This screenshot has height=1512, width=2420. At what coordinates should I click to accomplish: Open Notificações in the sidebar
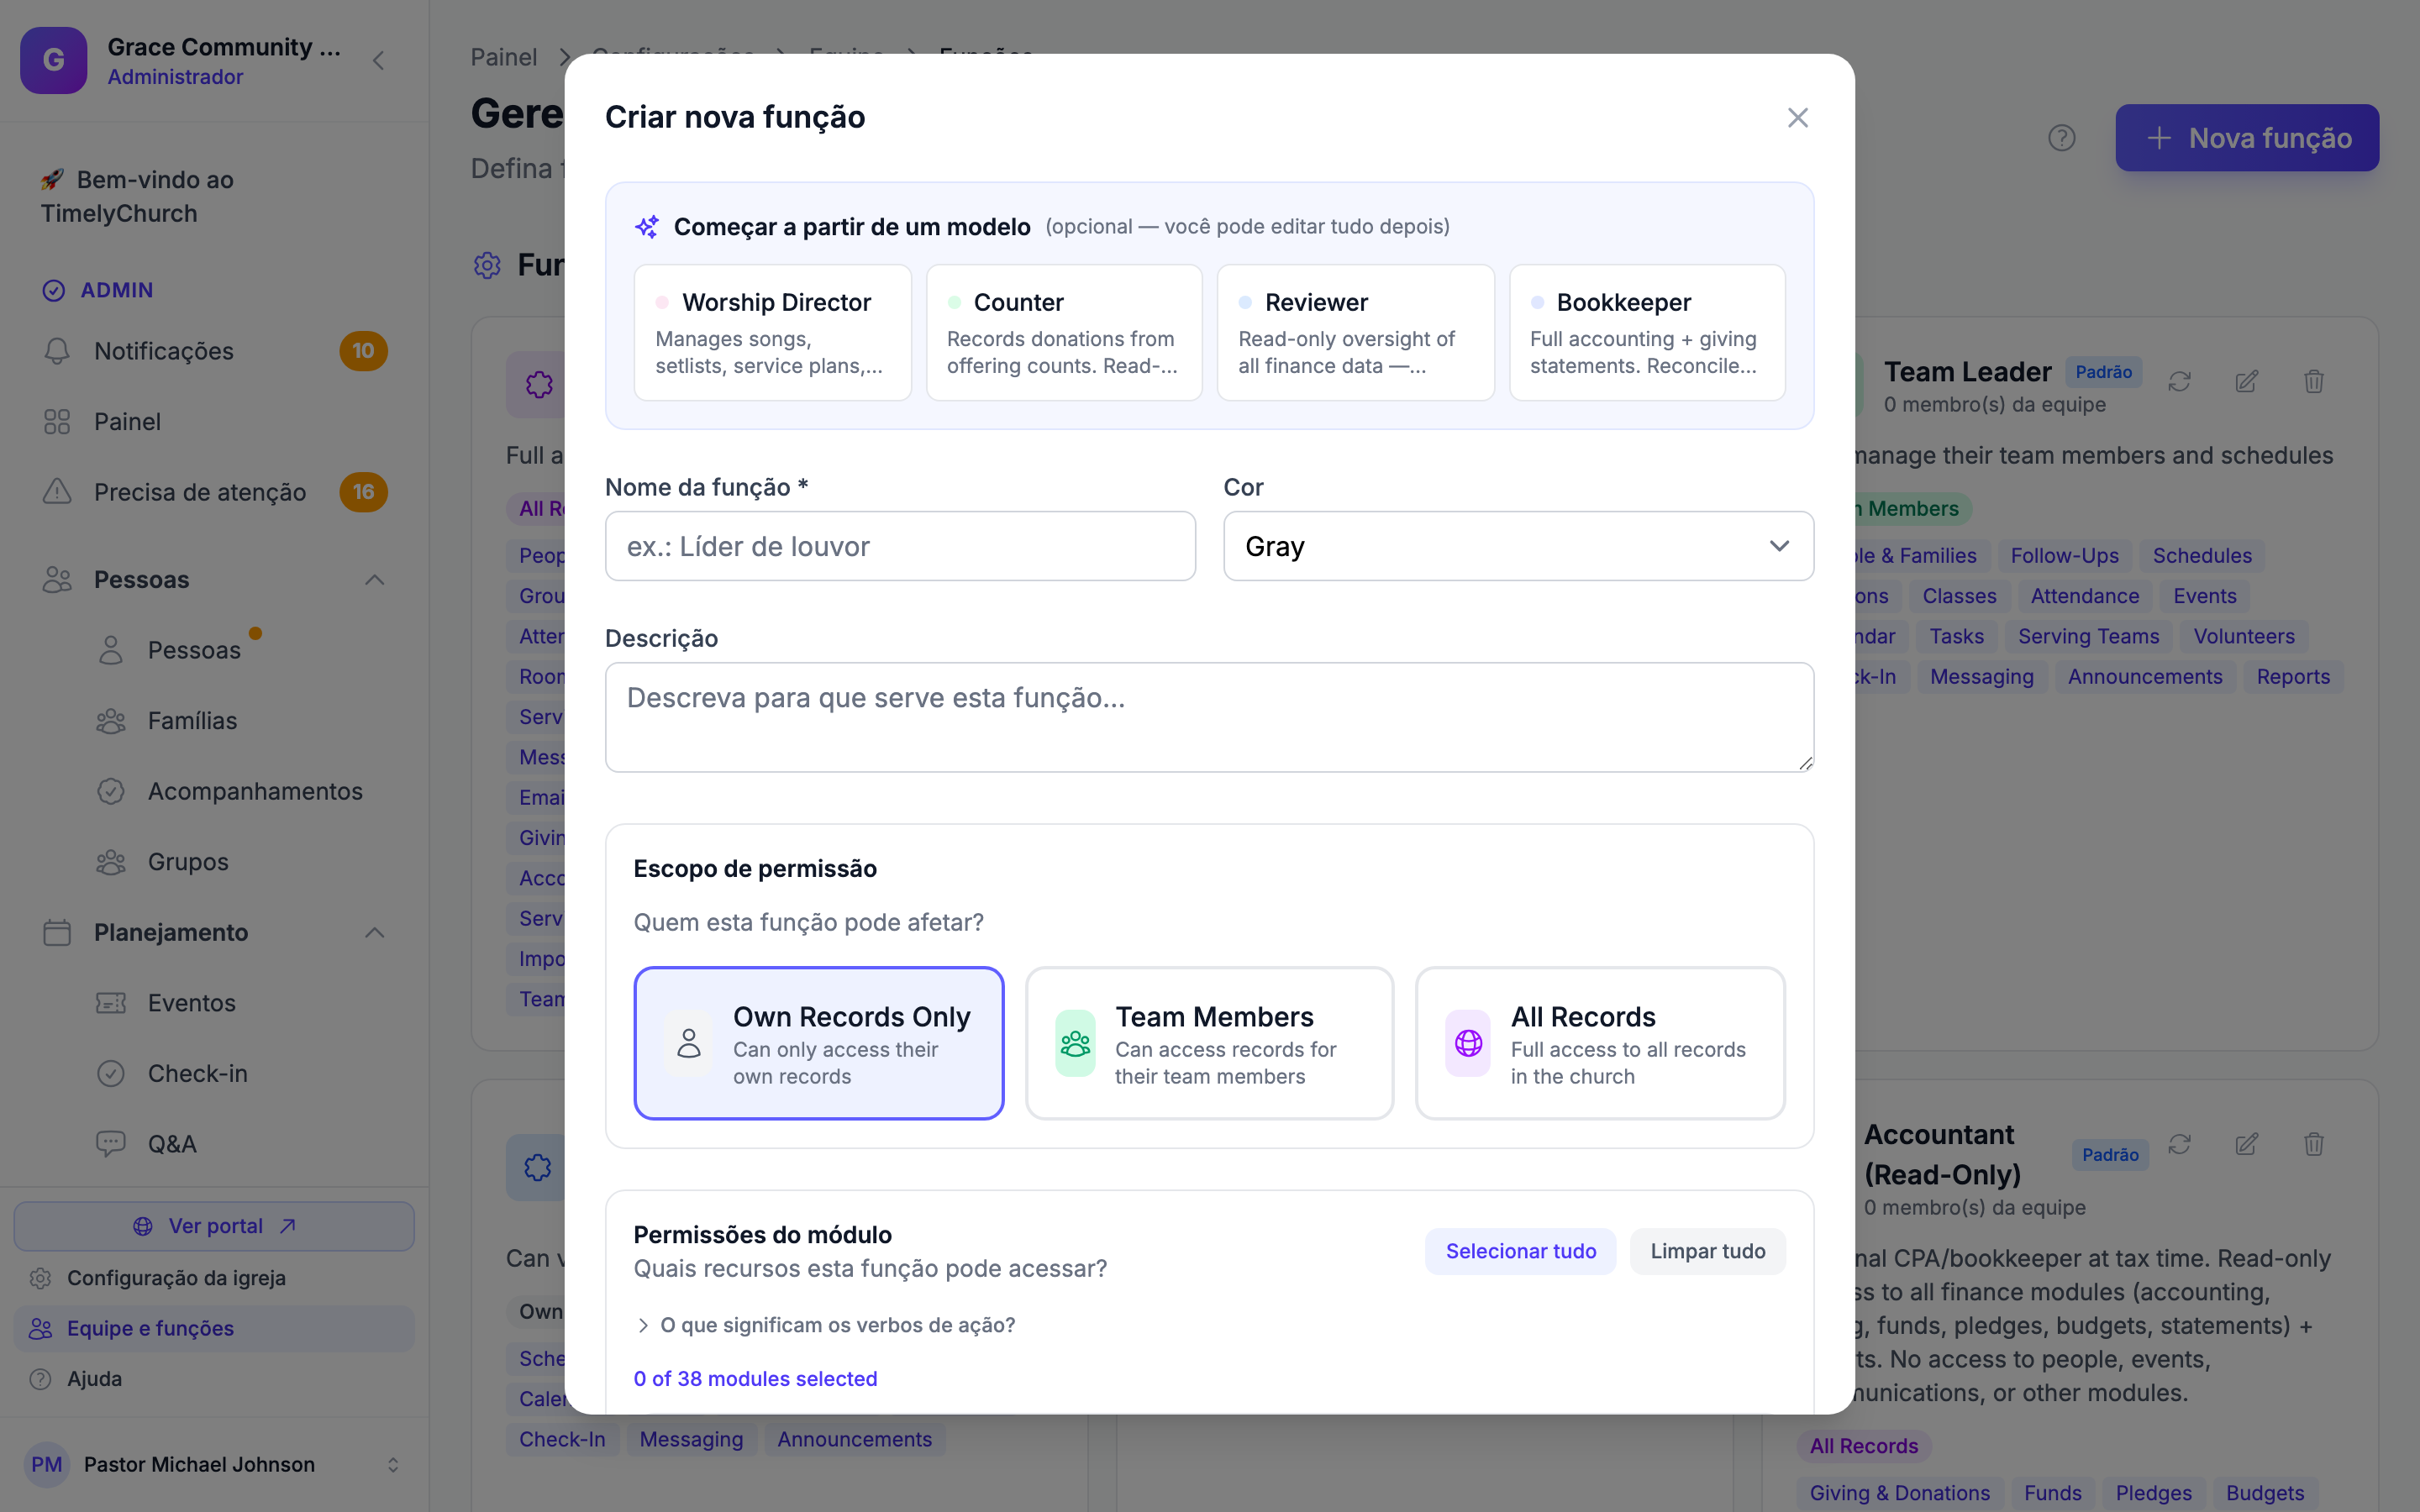pos(214,351)
